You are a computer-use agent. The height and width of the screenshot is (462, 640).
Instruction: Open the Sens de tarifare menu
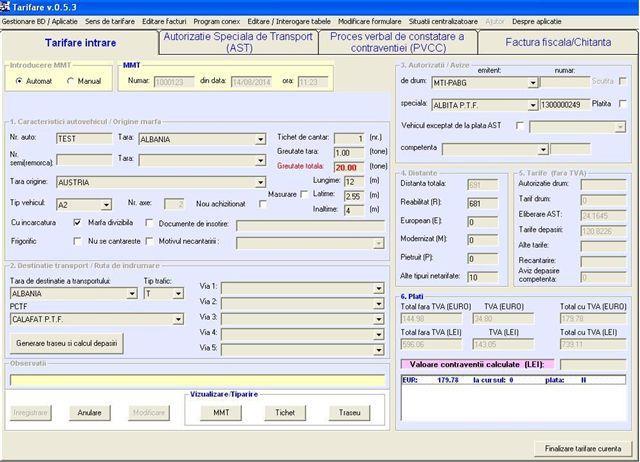tap(110, 22)
